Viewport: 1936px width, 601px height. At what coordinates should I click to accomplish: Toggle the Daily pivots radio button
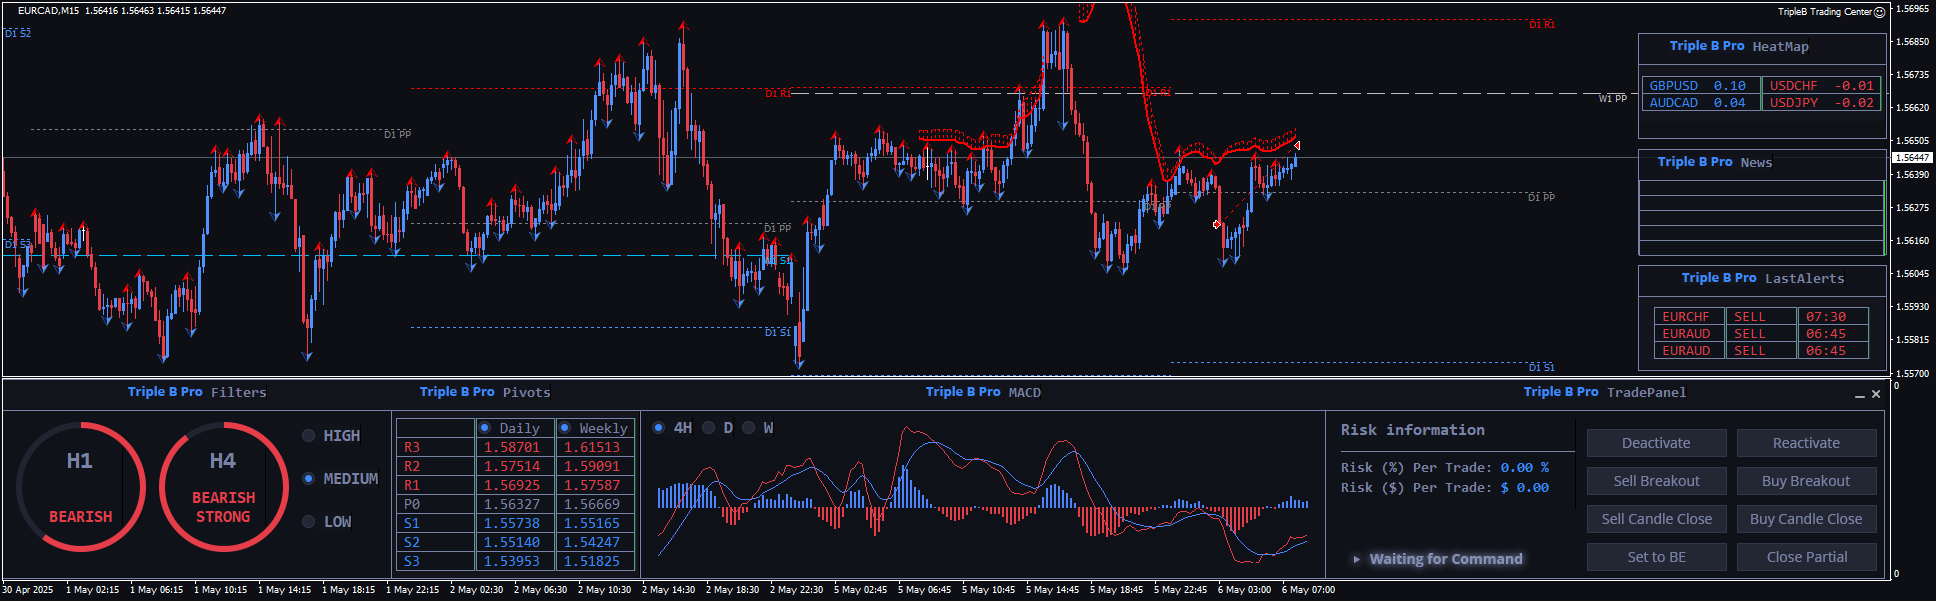485,428
